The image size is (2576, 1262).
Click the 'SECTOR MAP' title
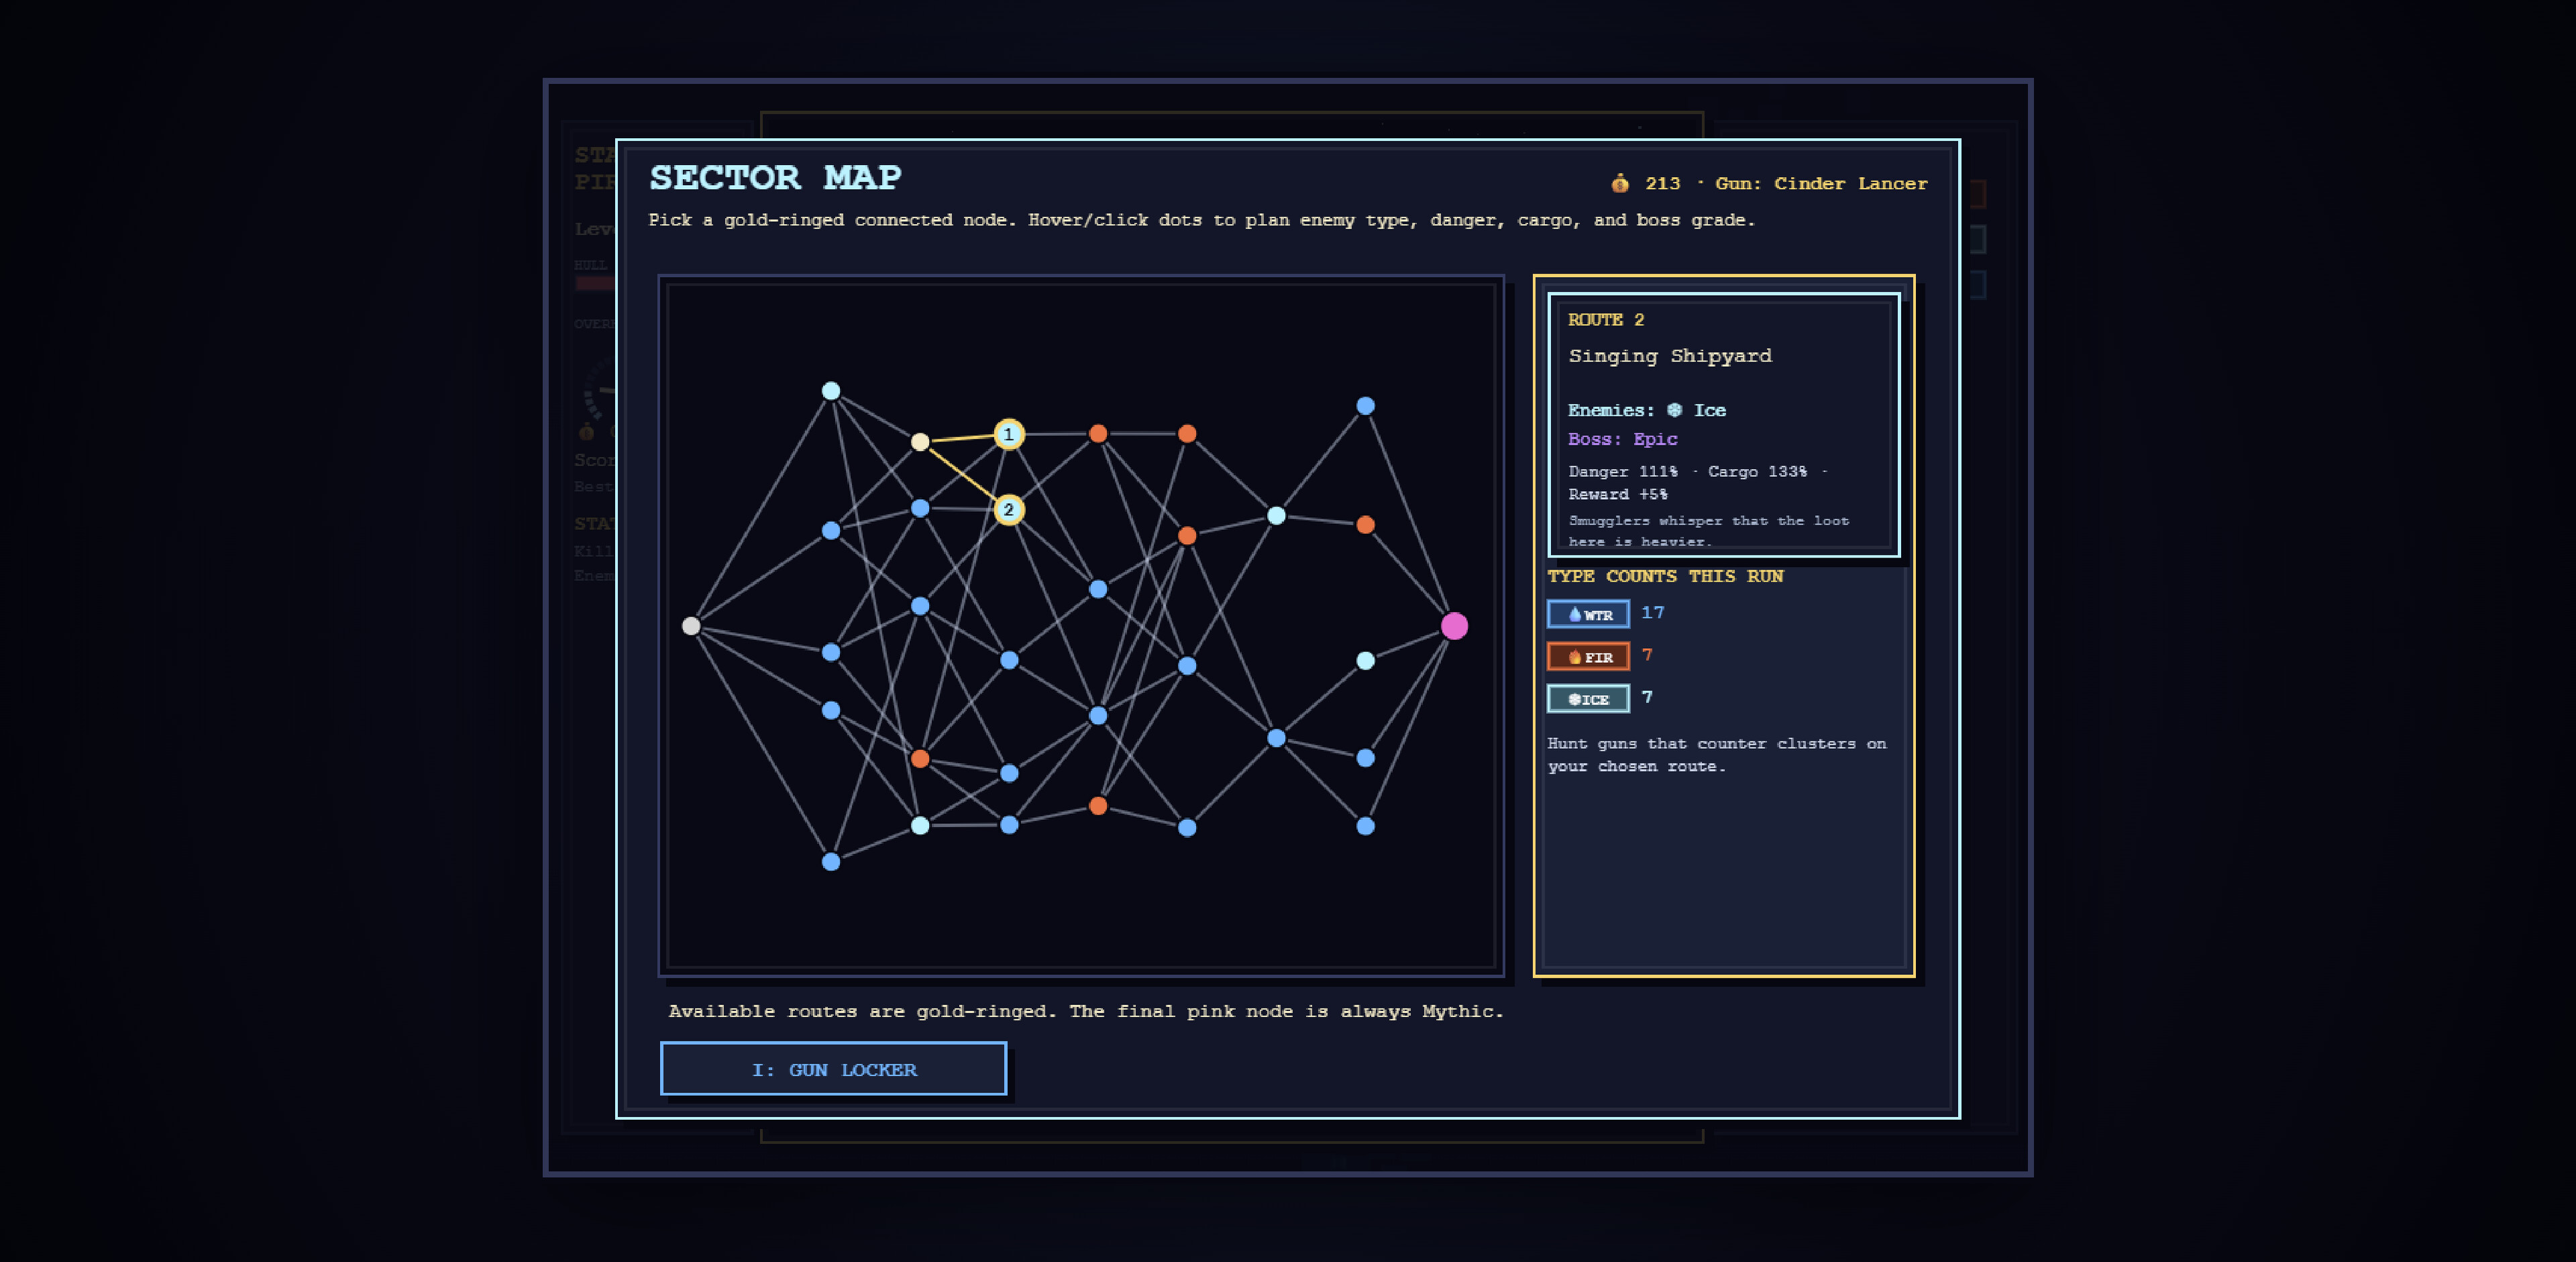click(x=776, y=177)
